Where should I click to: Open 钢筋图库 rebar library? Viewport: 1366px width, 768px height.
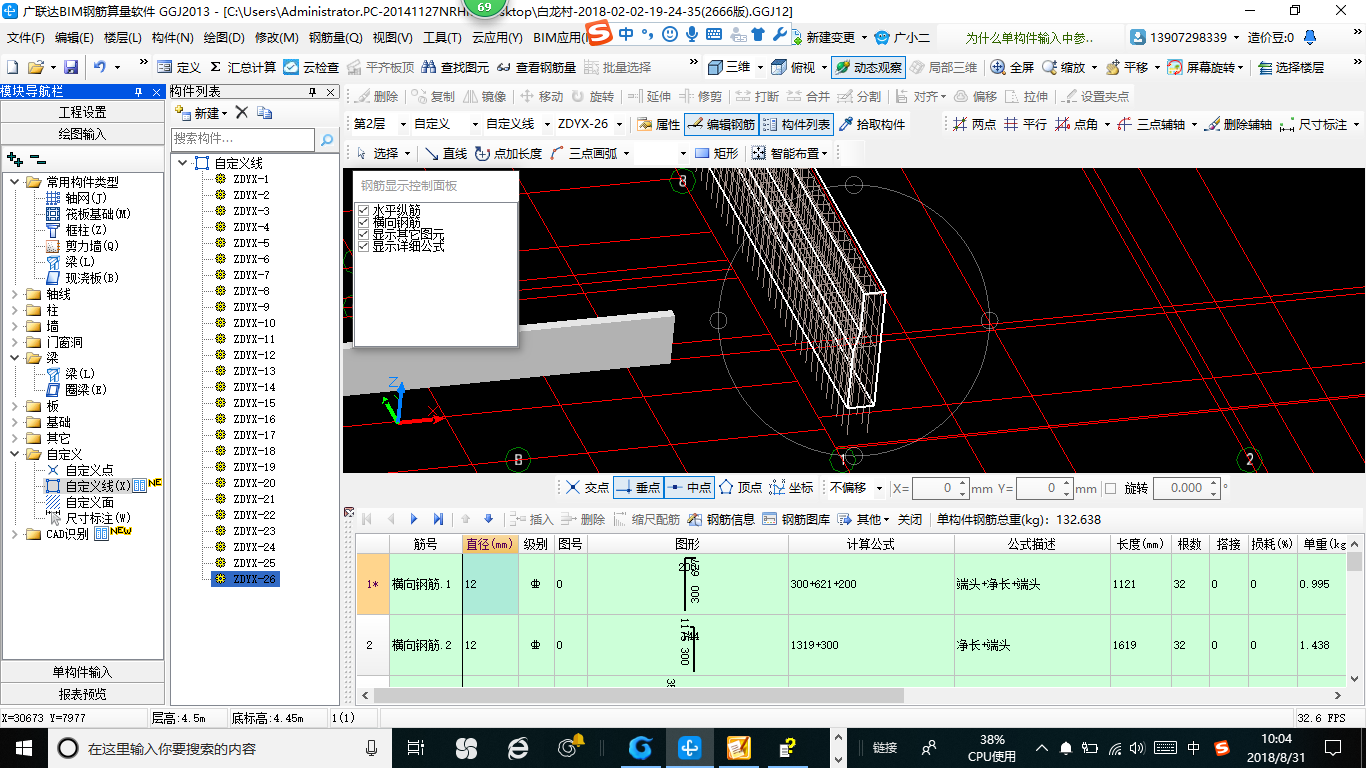[x=796, y=520]
